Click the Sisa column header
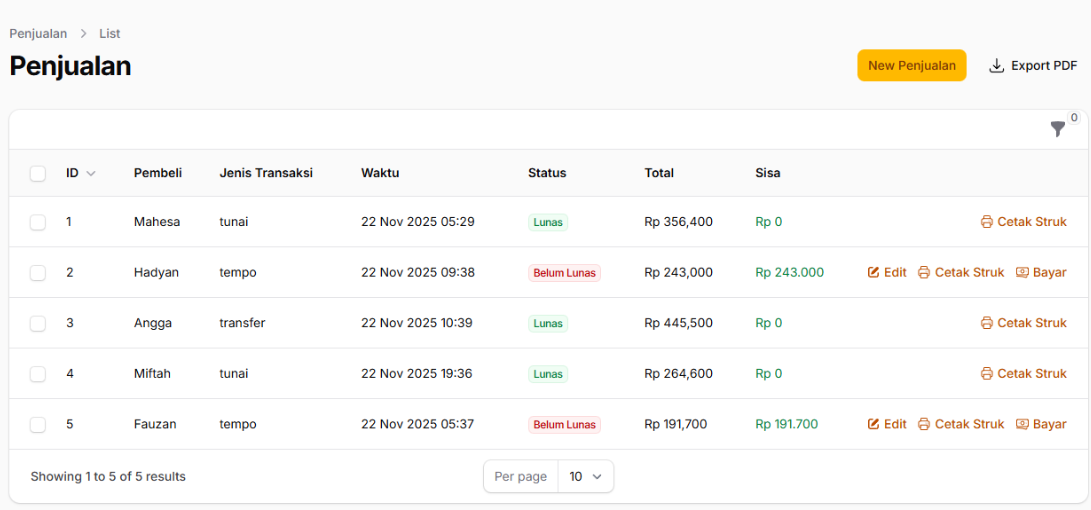The width and height of the screenshot is (1091, 510). 767,173
